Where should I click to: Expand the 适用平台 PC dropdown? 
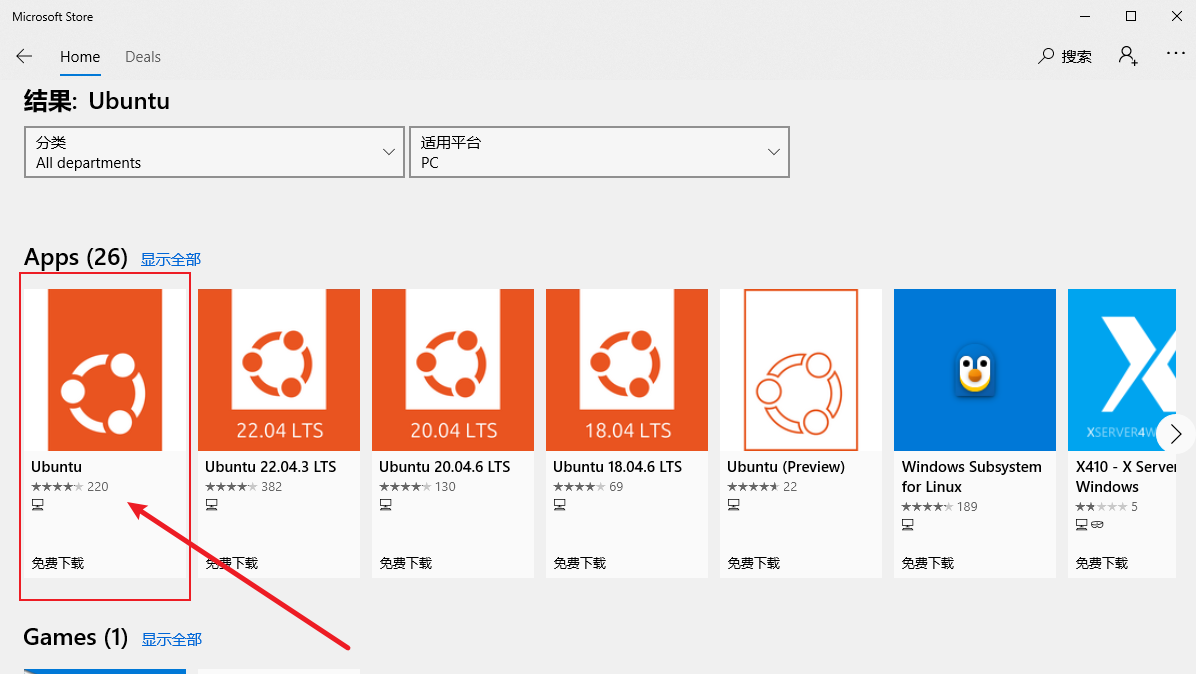pyautogui.click(x=600, y=152)
